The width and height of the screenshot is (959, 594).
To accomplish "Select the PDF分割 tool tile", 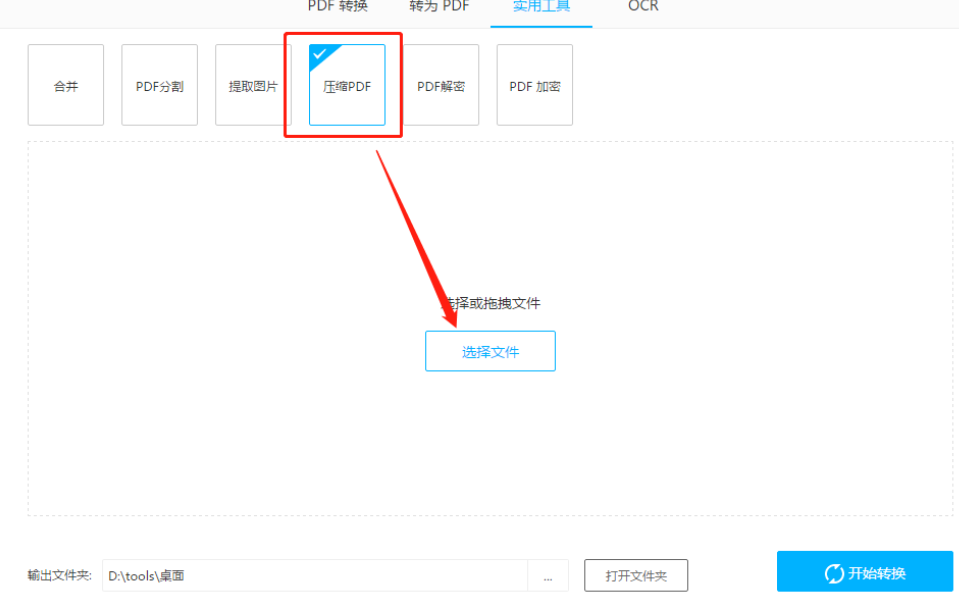I will coord(160,85).
